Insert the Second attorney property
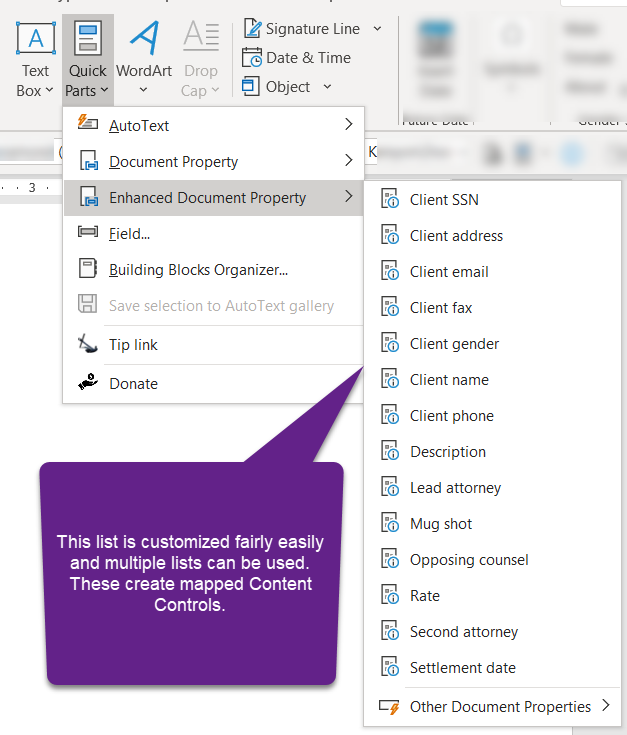This screenshot has height=735, width=627. point(493,632)
